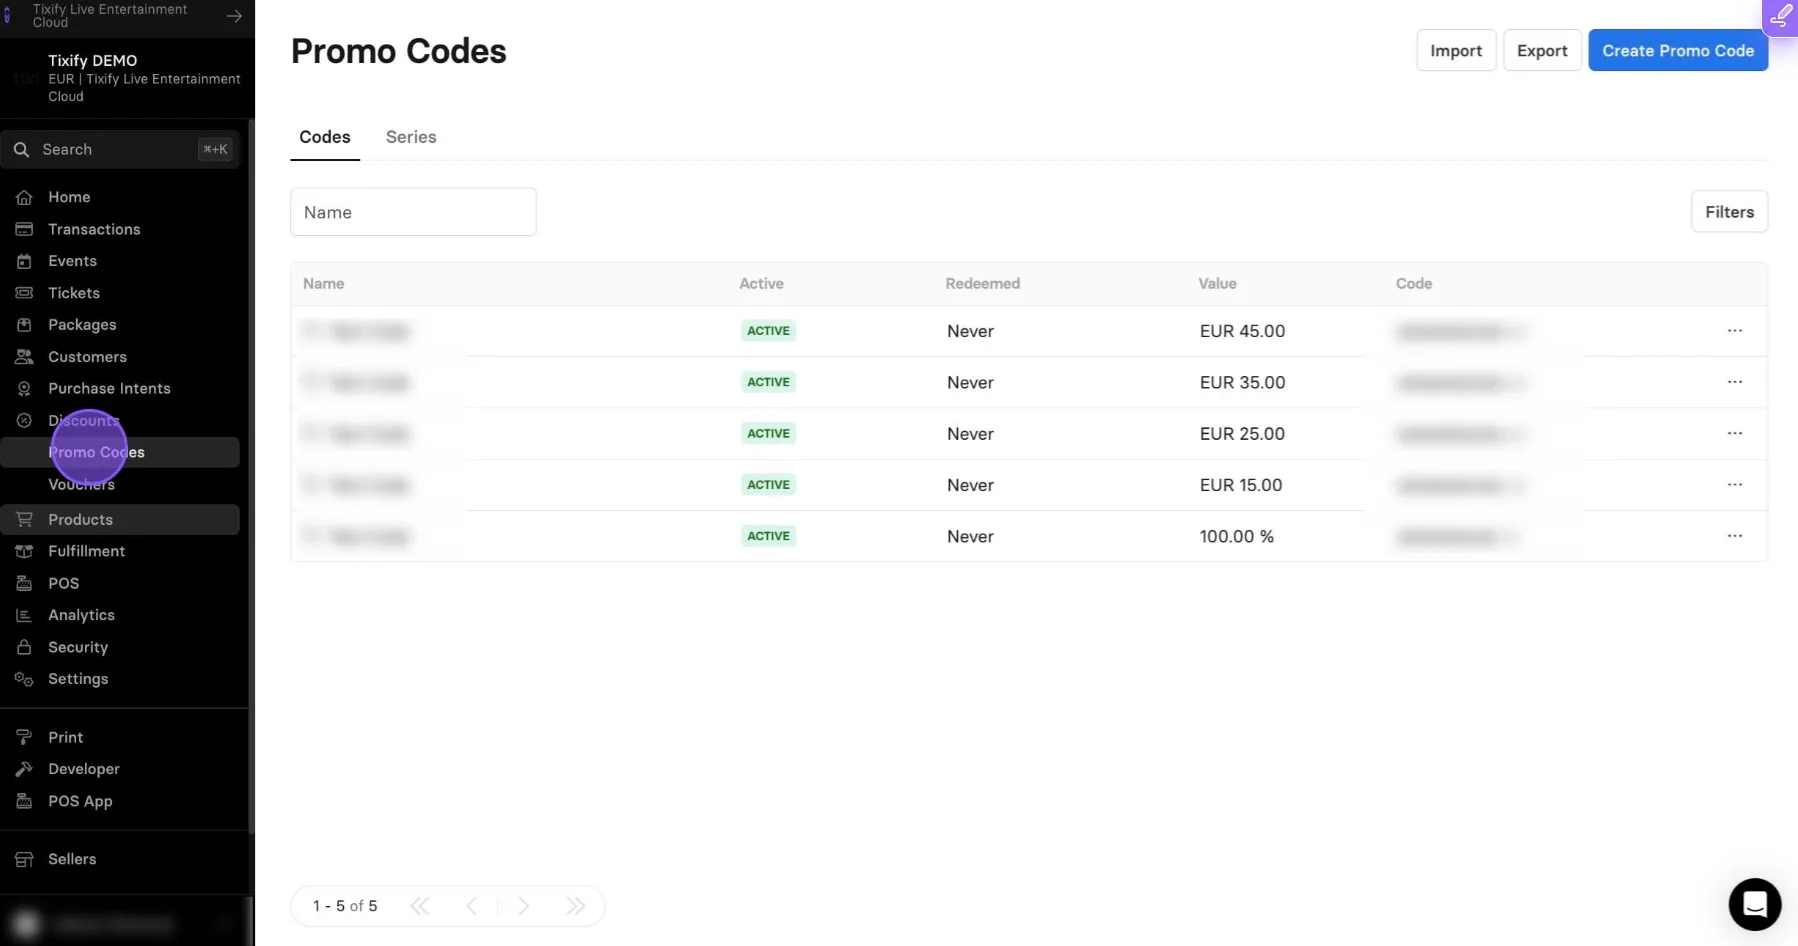Go to the next page of results
Image resolution: width=1798 pixels, height=946 pixels.
pyautogui.click(x=523, y=906)
